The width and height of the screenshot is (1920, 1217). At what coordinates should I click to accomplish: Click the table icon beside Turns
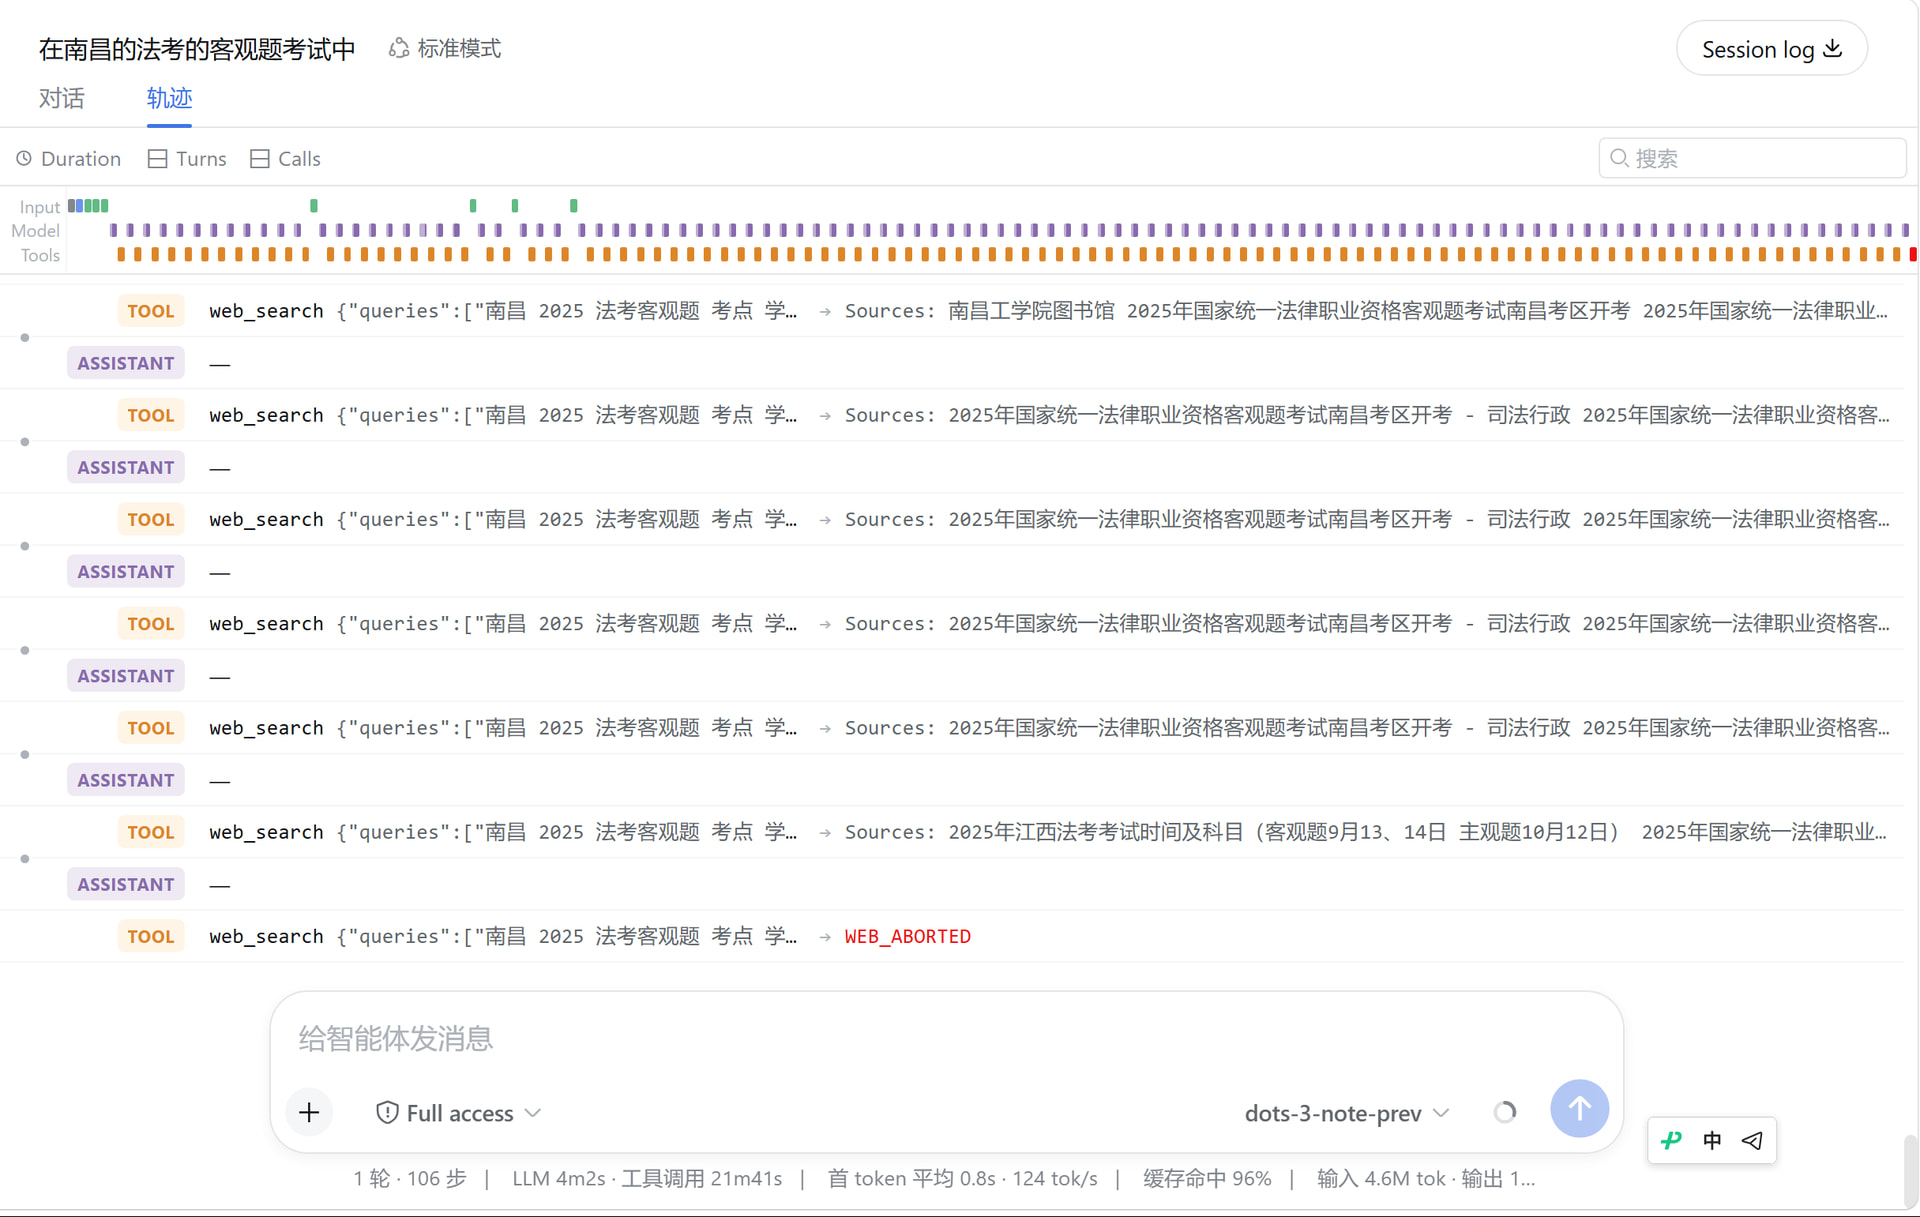[x=157, y=158]
